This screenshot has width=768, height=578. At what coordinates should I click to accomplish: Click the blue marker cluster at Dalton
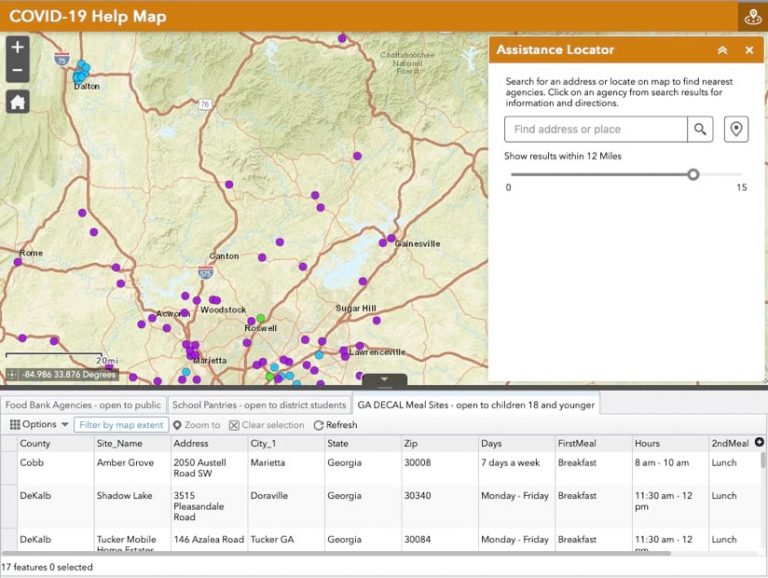81,72
